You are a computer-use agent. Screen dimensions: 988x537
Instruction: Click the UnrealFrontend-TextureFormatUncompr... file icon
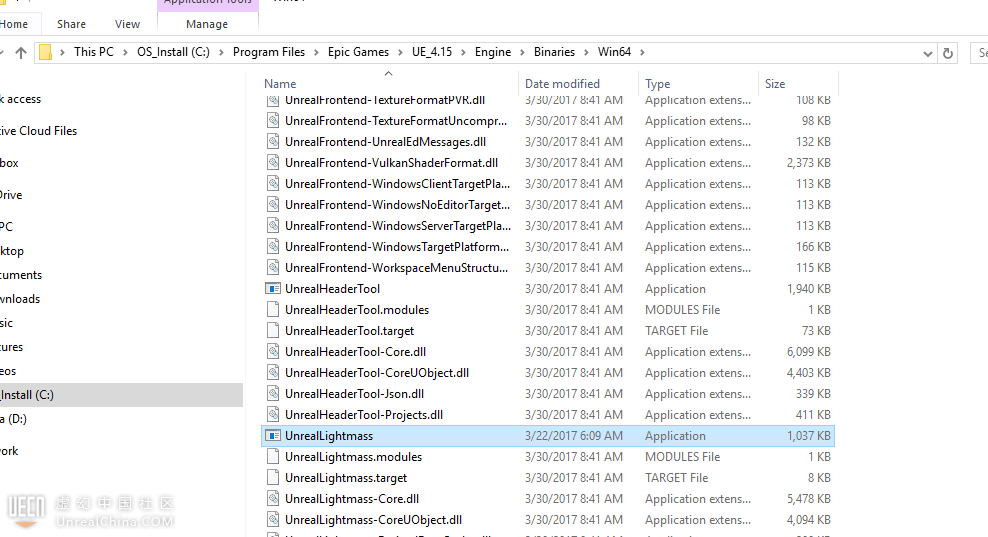(x=273, y=120)
